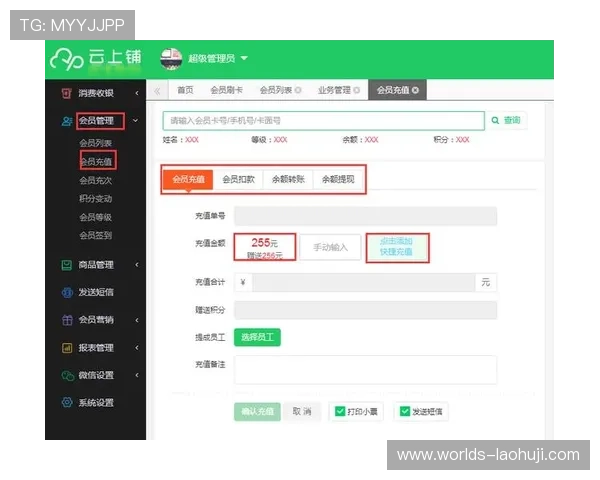Toggle the 发送短信 checkbox

pos(404,411)
